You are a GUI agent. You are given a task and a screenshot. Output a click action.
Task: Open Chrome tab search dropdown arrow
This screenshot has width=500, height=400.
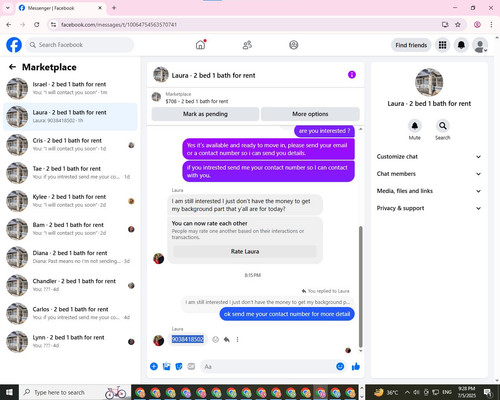click(x=8, y=8)
